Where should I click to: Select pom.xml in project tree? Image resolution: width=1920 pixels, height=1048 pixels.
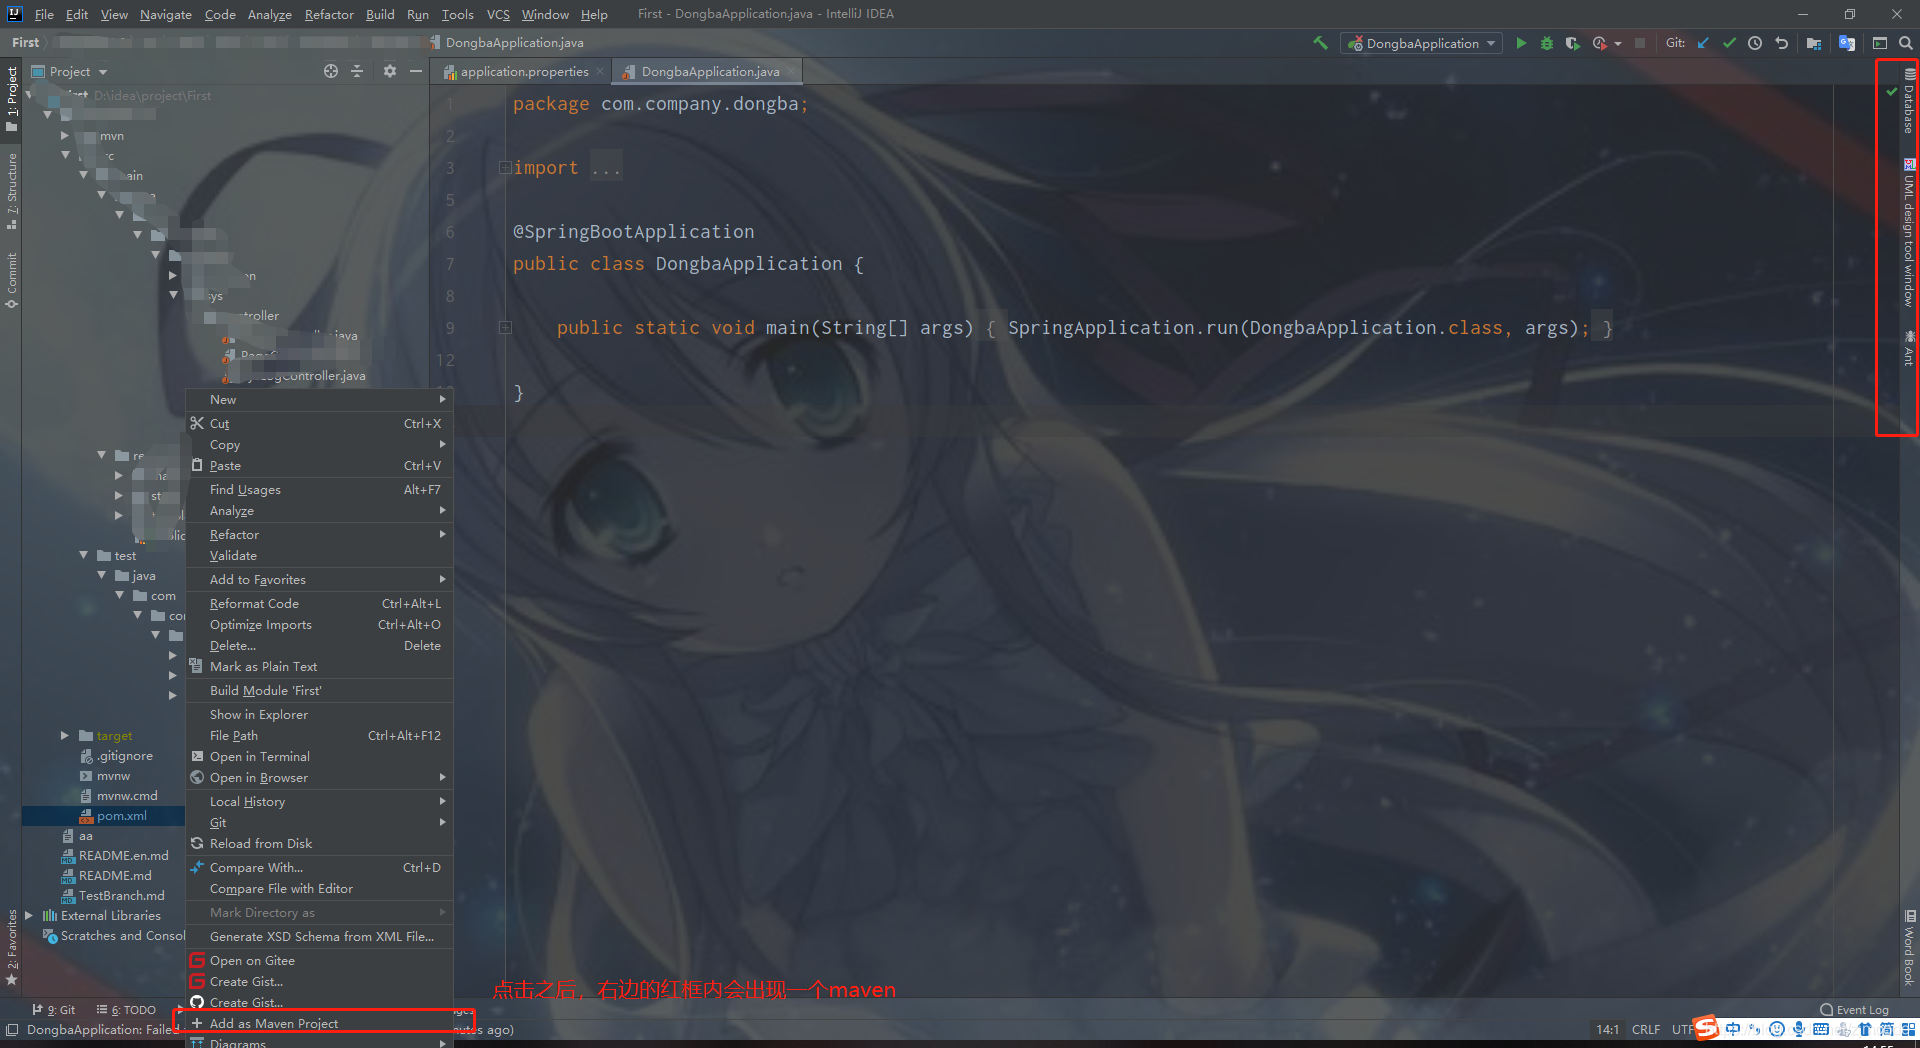point(122,815)
